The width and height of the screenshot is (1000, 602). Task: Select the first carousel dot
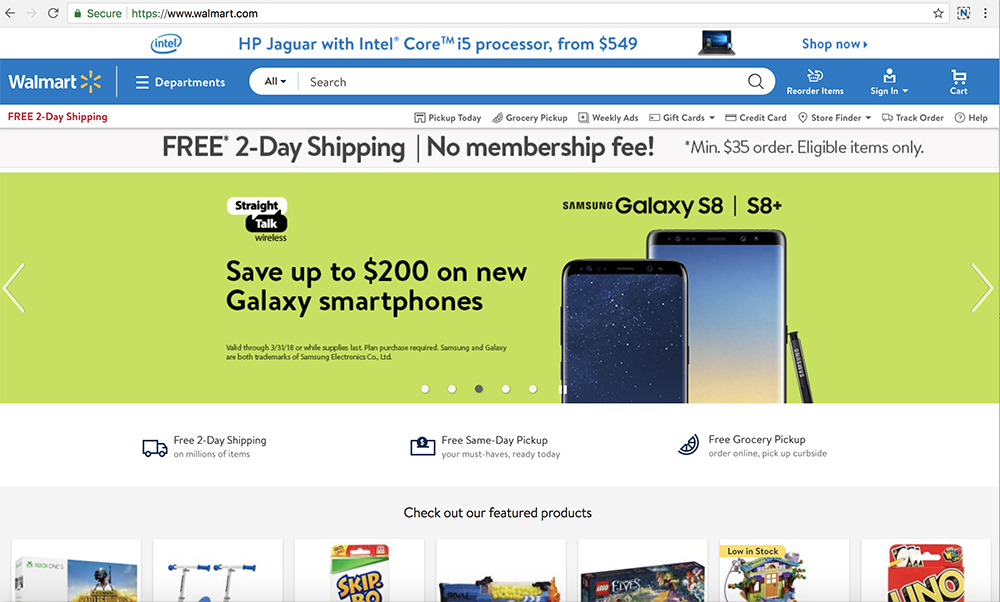click(425, 389)
